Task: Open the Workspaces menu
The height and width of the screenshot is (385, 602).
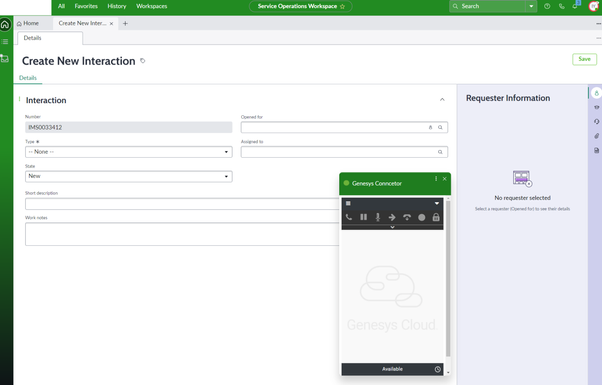Action: (x=152, y=6)
